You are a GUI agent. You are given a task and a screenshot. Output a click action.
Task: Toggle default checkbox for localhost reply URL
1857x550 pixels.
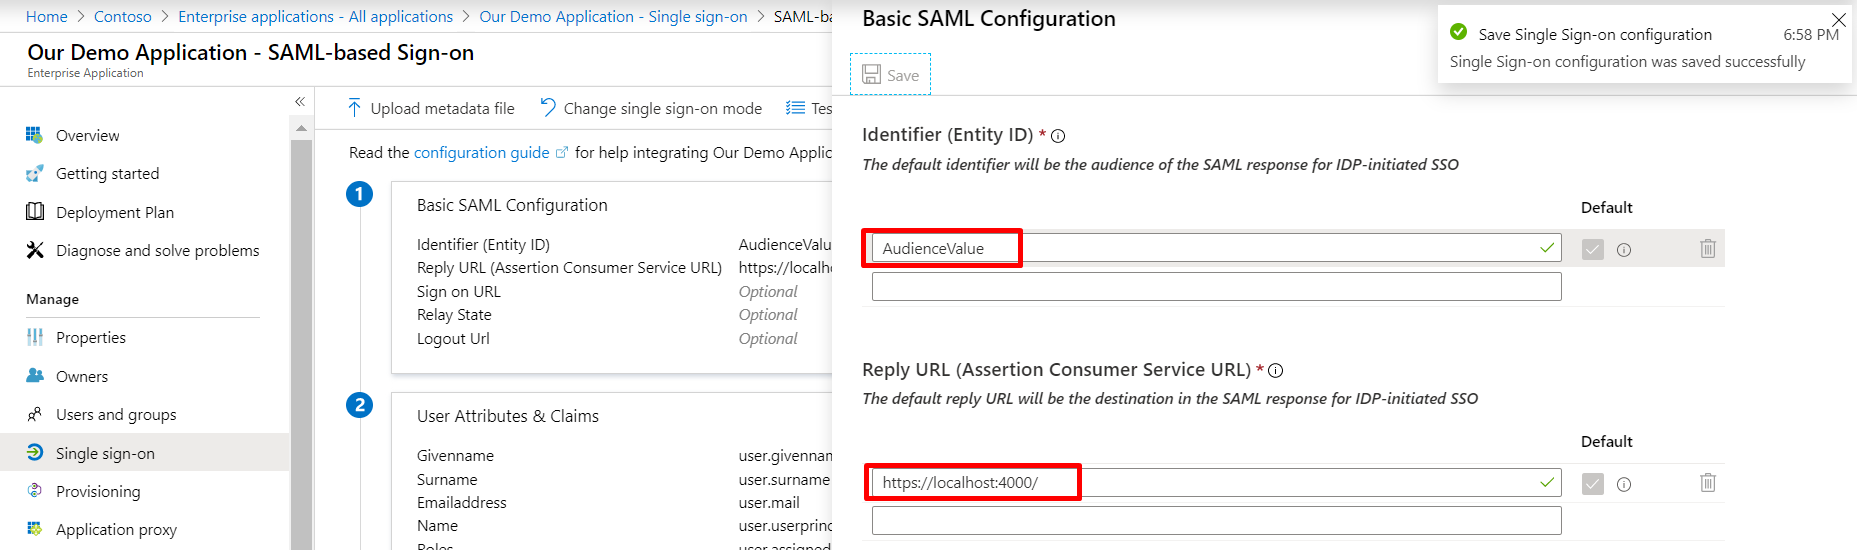point(1592,484)
